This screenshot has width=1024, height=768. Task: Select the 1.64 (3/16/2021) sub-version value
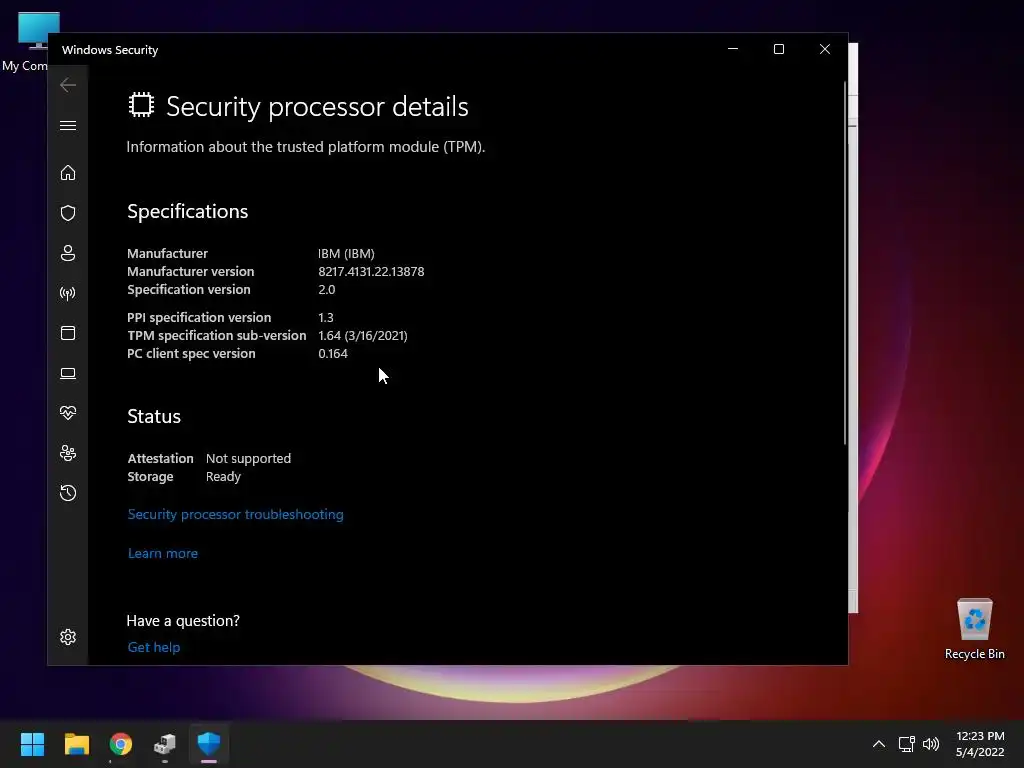click(362, 336)
